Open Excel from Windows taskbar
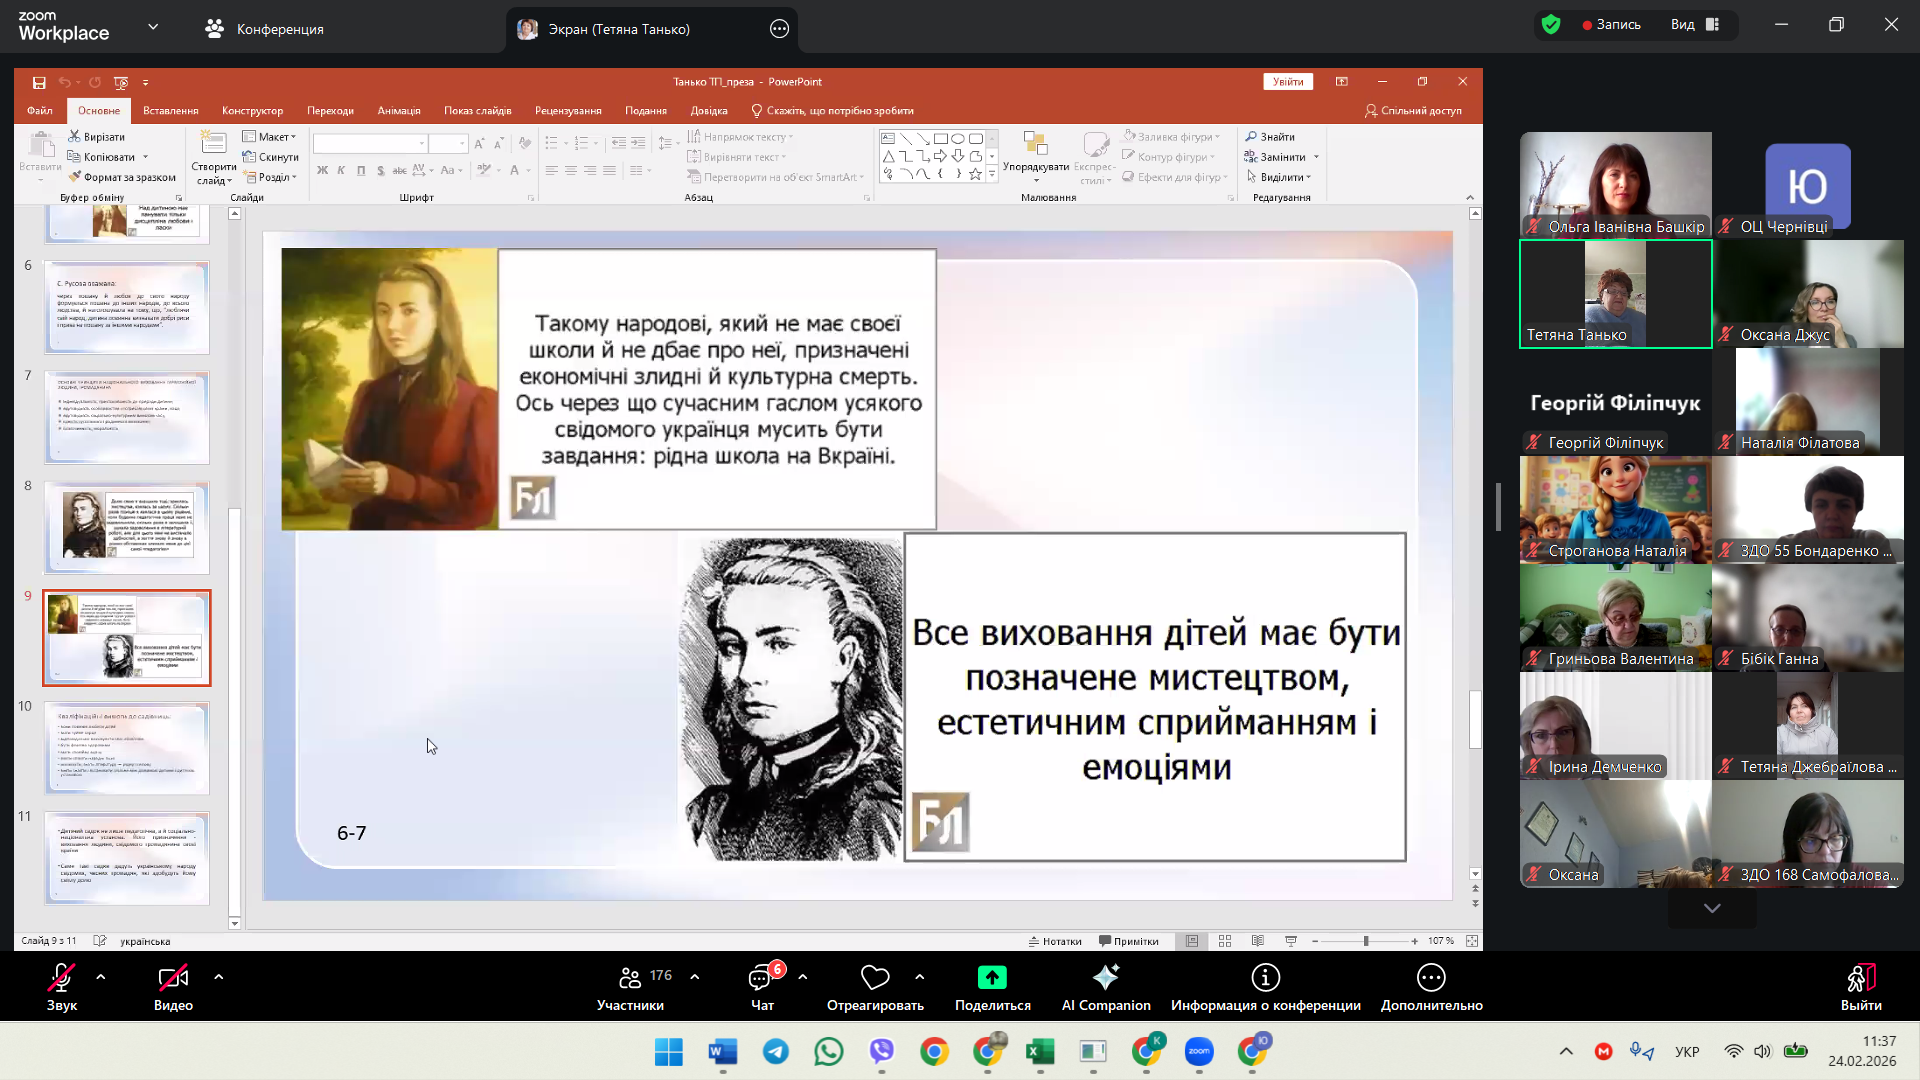1920x1080 pixels. tap(1040, 1051)
